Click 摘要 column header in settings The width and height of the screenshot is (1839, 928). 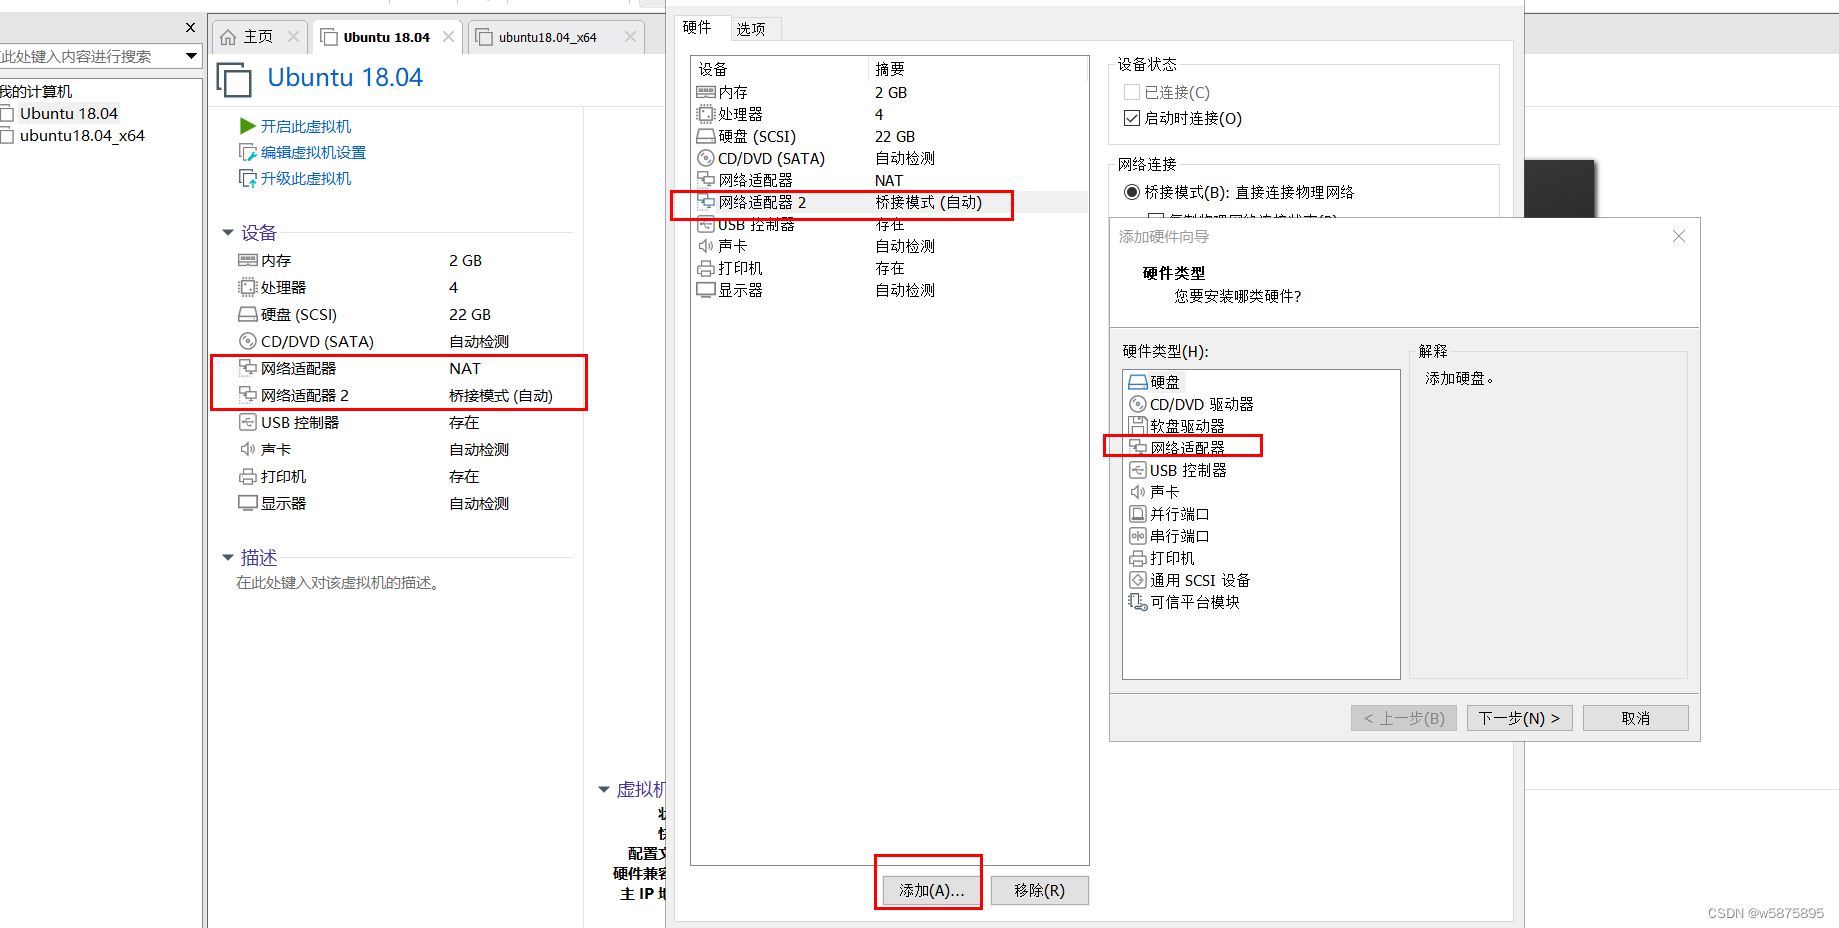tap(978, 69)
